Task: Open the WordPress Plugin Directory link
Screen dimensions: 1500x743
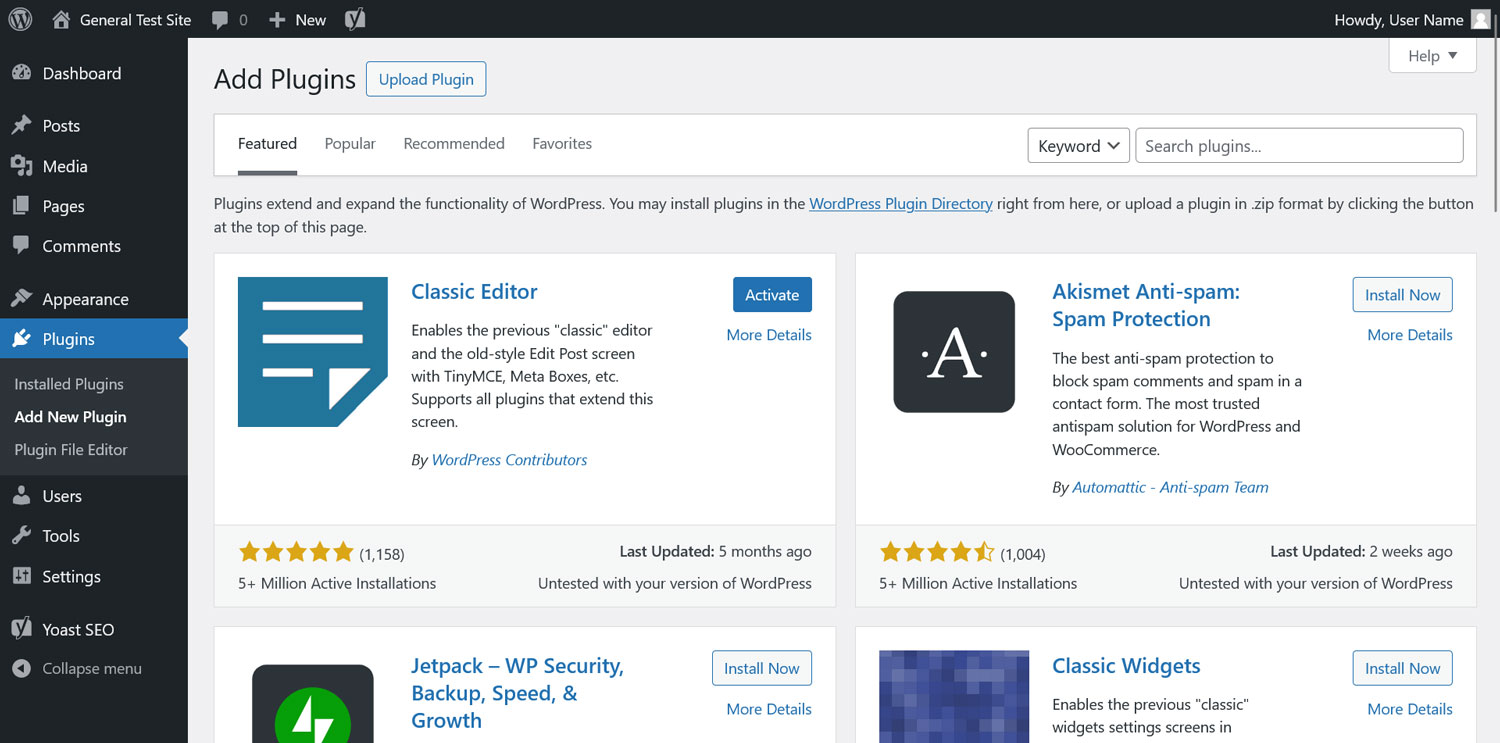Action: click(x=900, y=203)
